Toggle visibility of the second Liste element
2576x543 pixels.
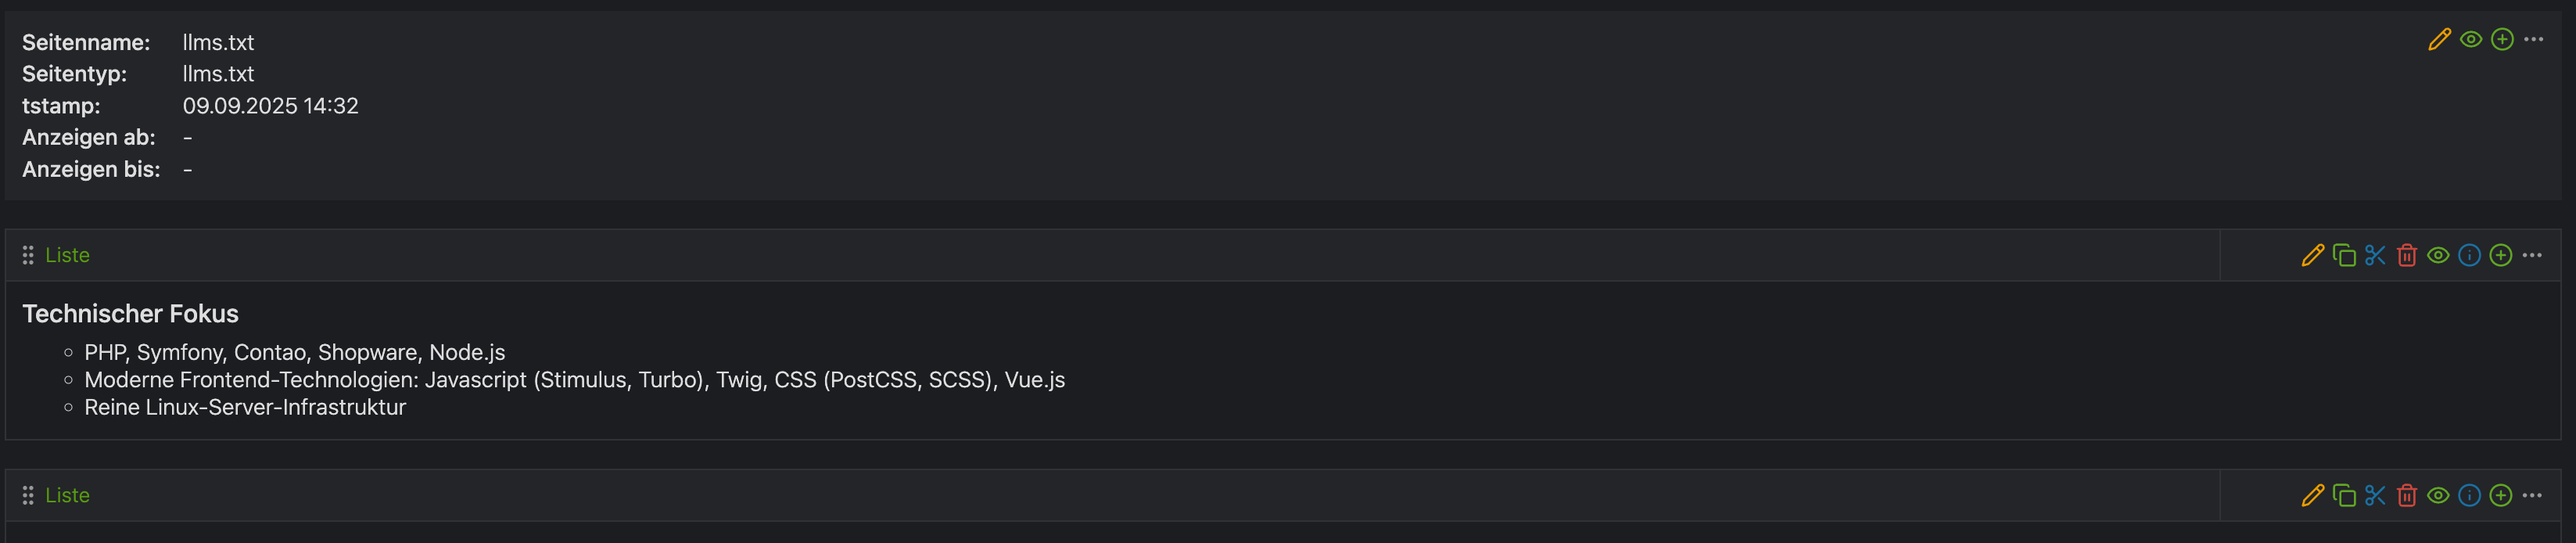pyautogui.click(x=2438, y=496)
